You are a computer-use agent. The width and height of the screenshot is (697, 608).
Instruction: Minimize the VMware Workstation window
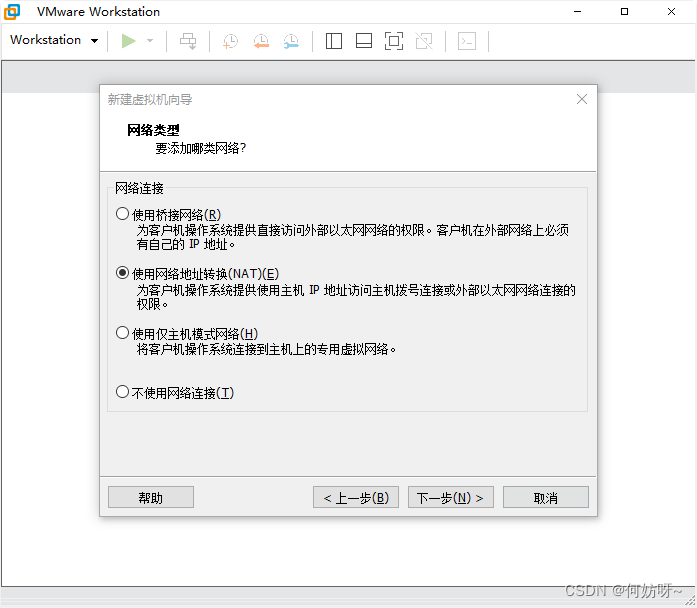click(577, 12)
